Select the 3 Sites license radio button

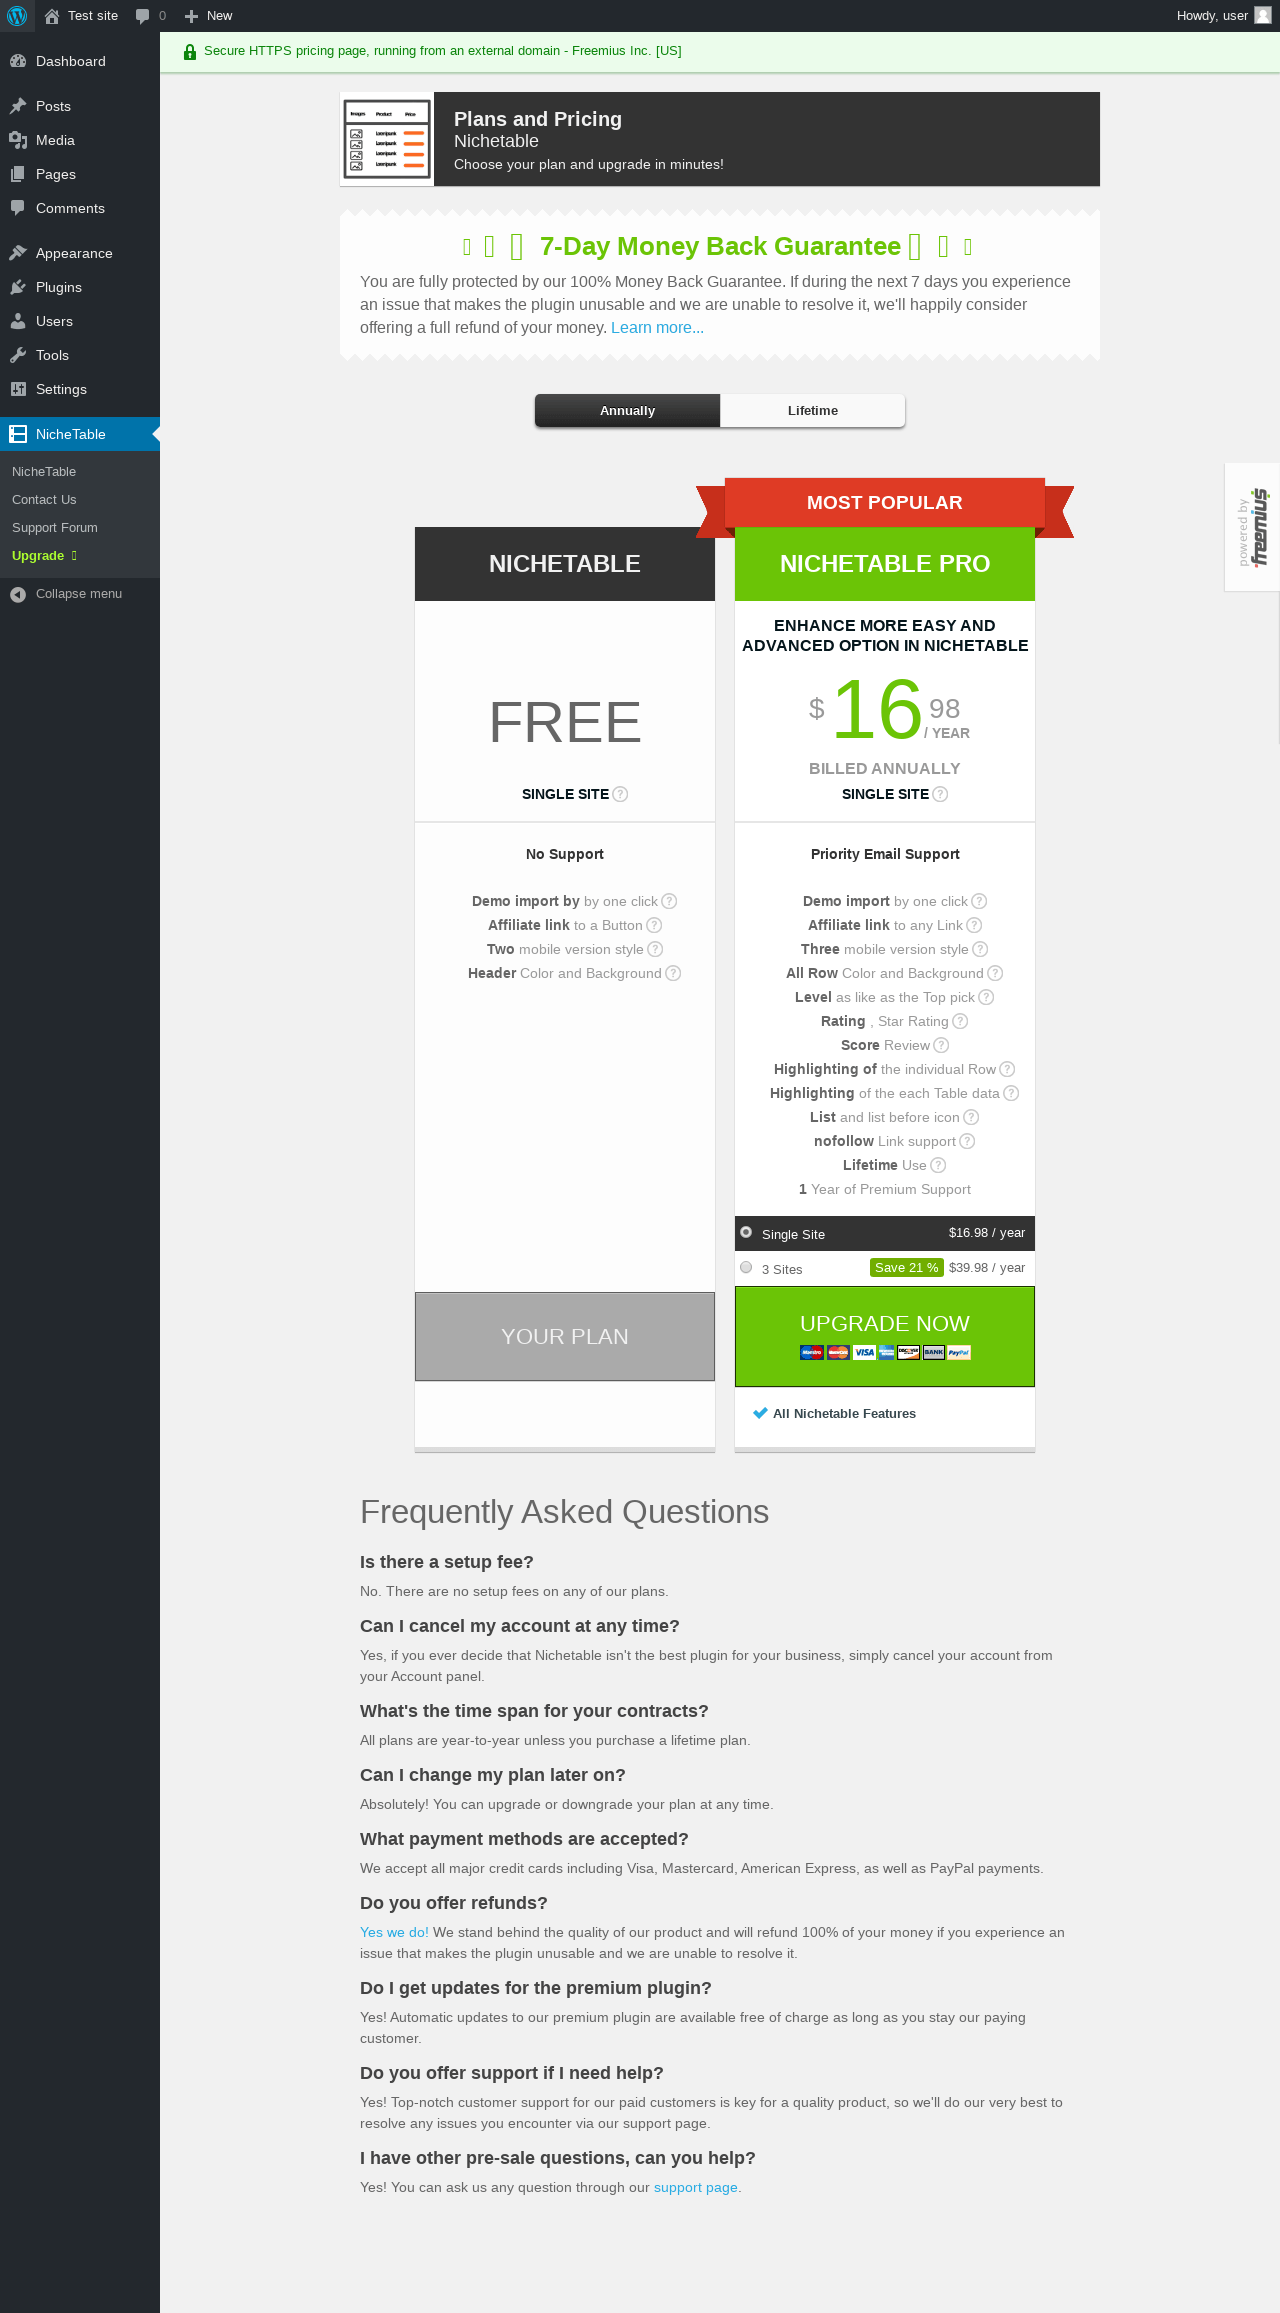pyautogui.click(x=746, y=1267)
